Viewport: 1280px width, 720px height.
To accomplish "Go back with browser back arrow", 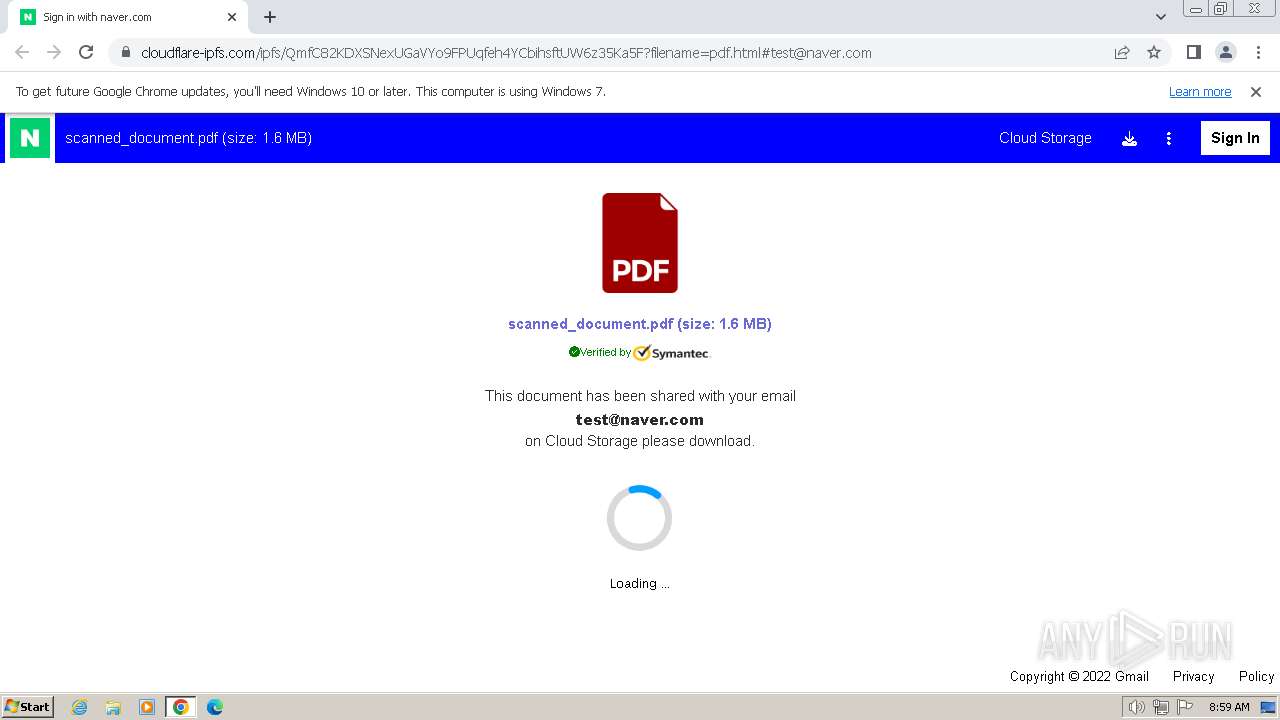I will (x=22, y=52).
